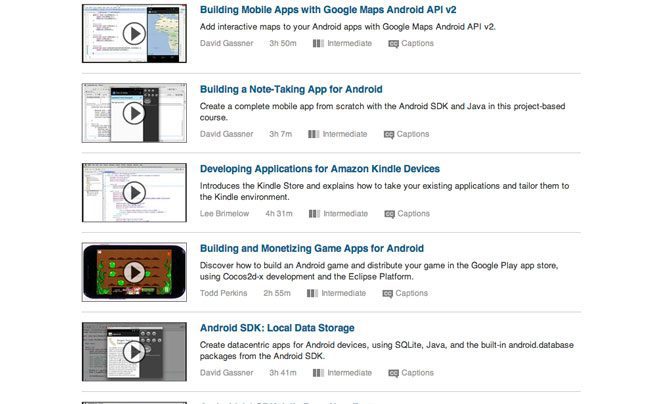Viewport: 660px width, 404px height.
Task: Click the level icon in Kindle Devices row
Action: pos(314,214)
